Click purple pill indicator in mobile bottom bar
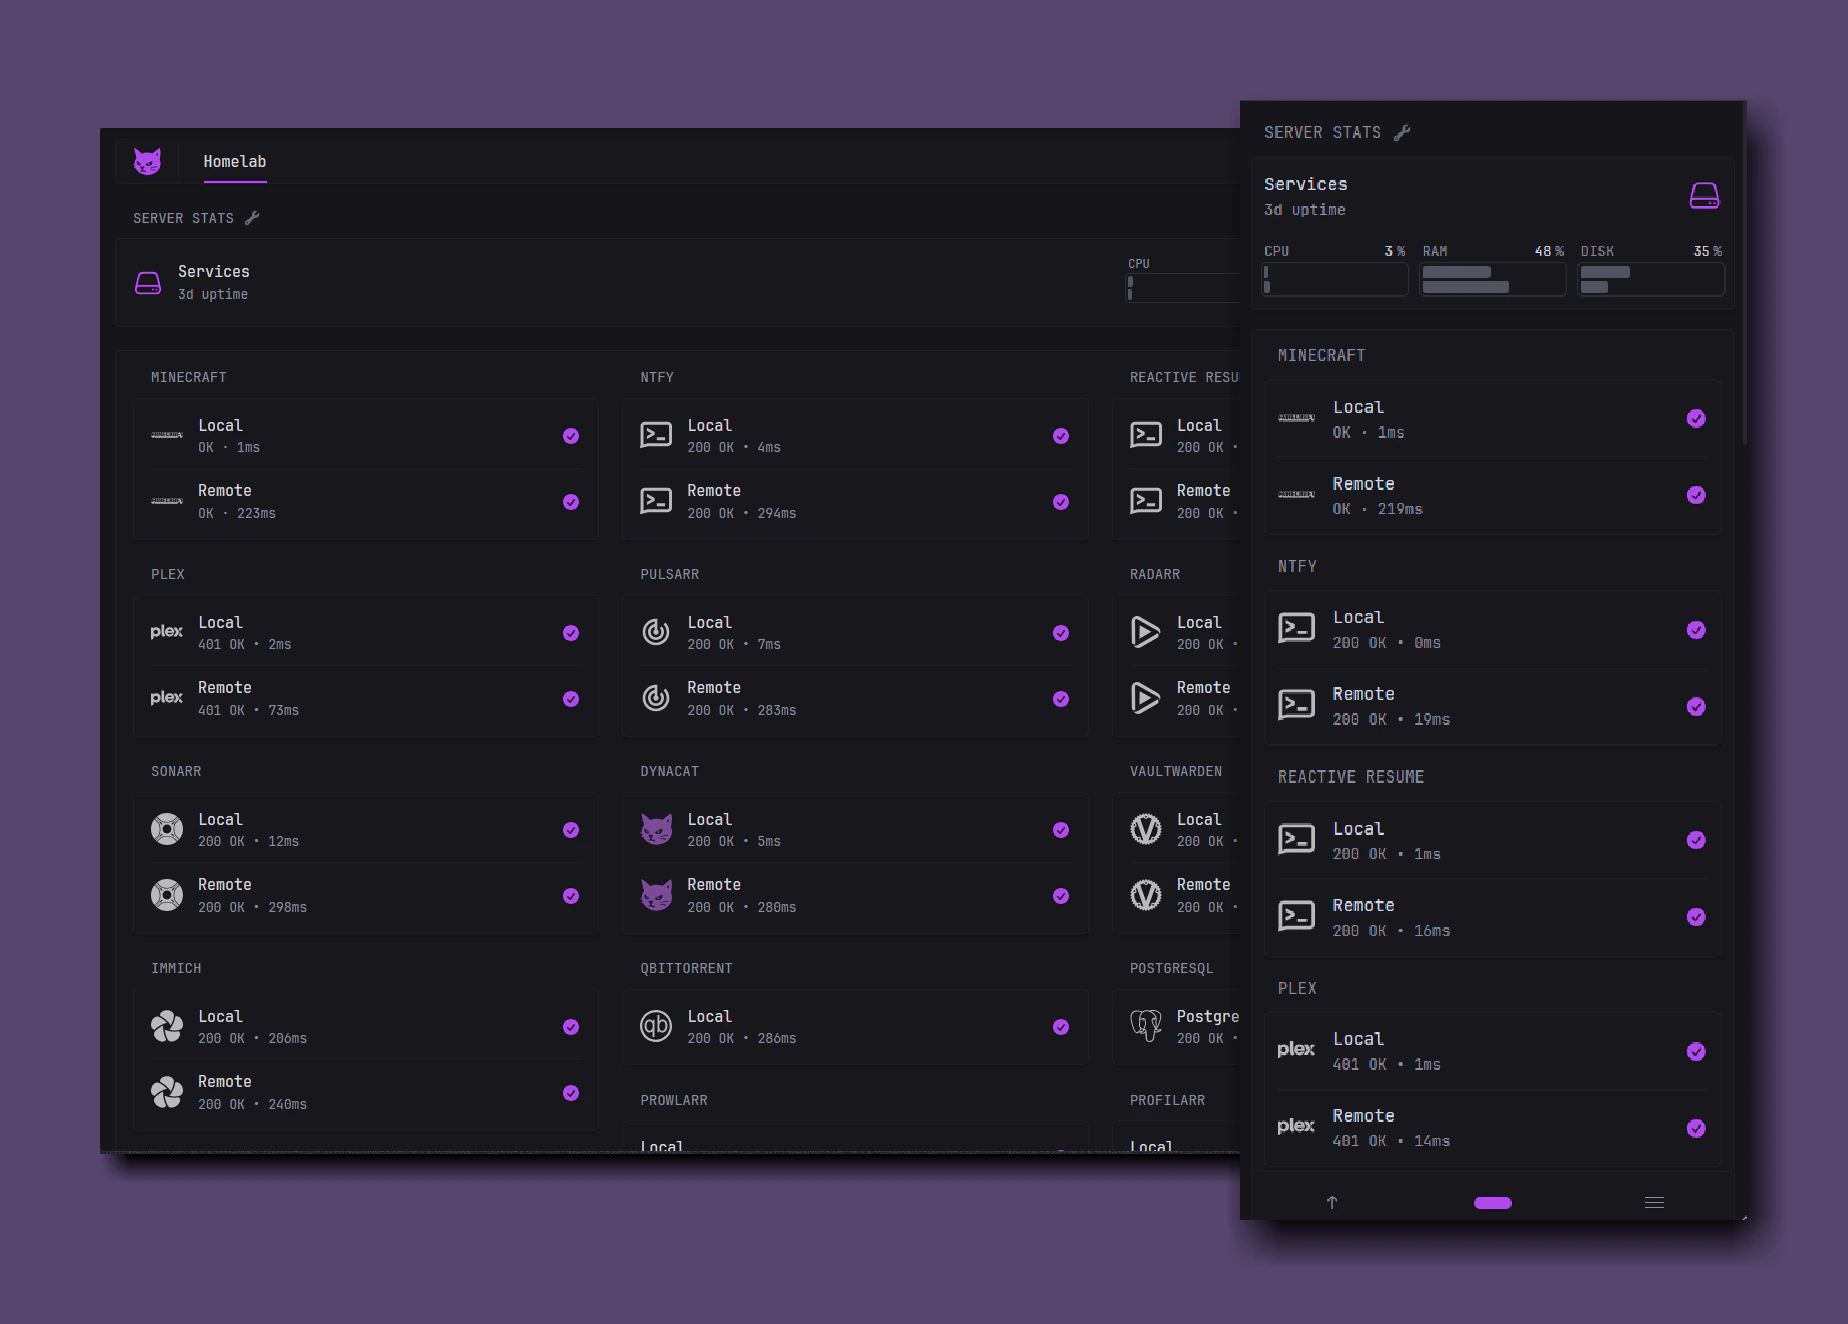The height and width of the screenshot is (1324, 1848). click(x=1493, y=1203)
